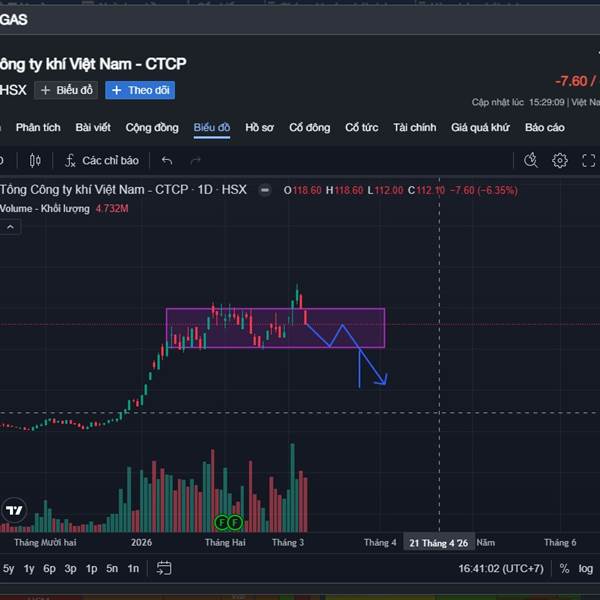Open the Tài chính tab
This screenshot has height=600, width=600.
[415, 127]
